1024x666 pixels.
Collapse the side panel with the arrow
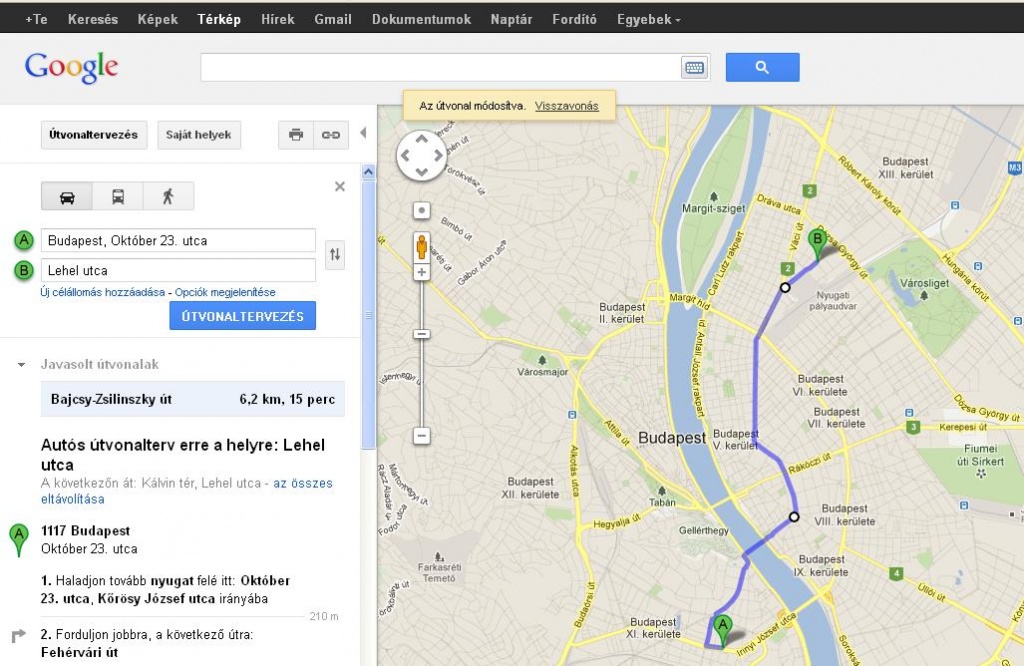pyautogui.click(x=363, y=133)
